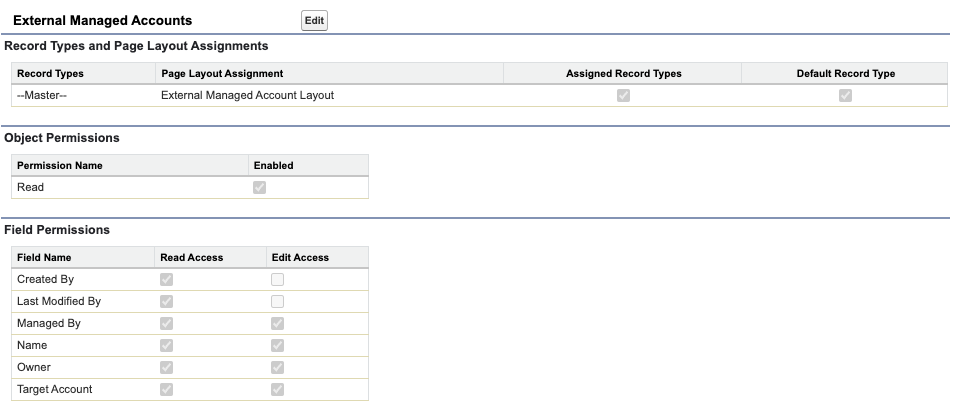The image size is (955, 408).
Task: Toggle Edit Access for Name field
Action: tap(278, 346)
